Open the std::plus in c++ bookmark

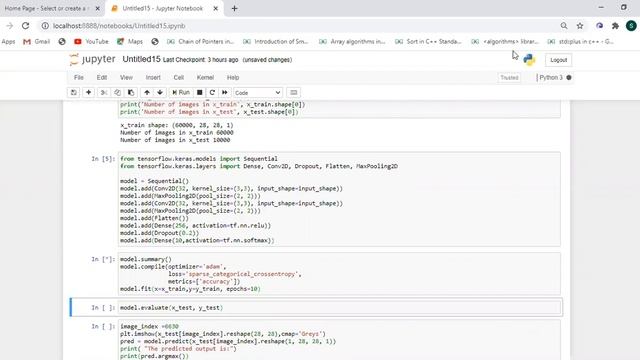tap(580, 42)
